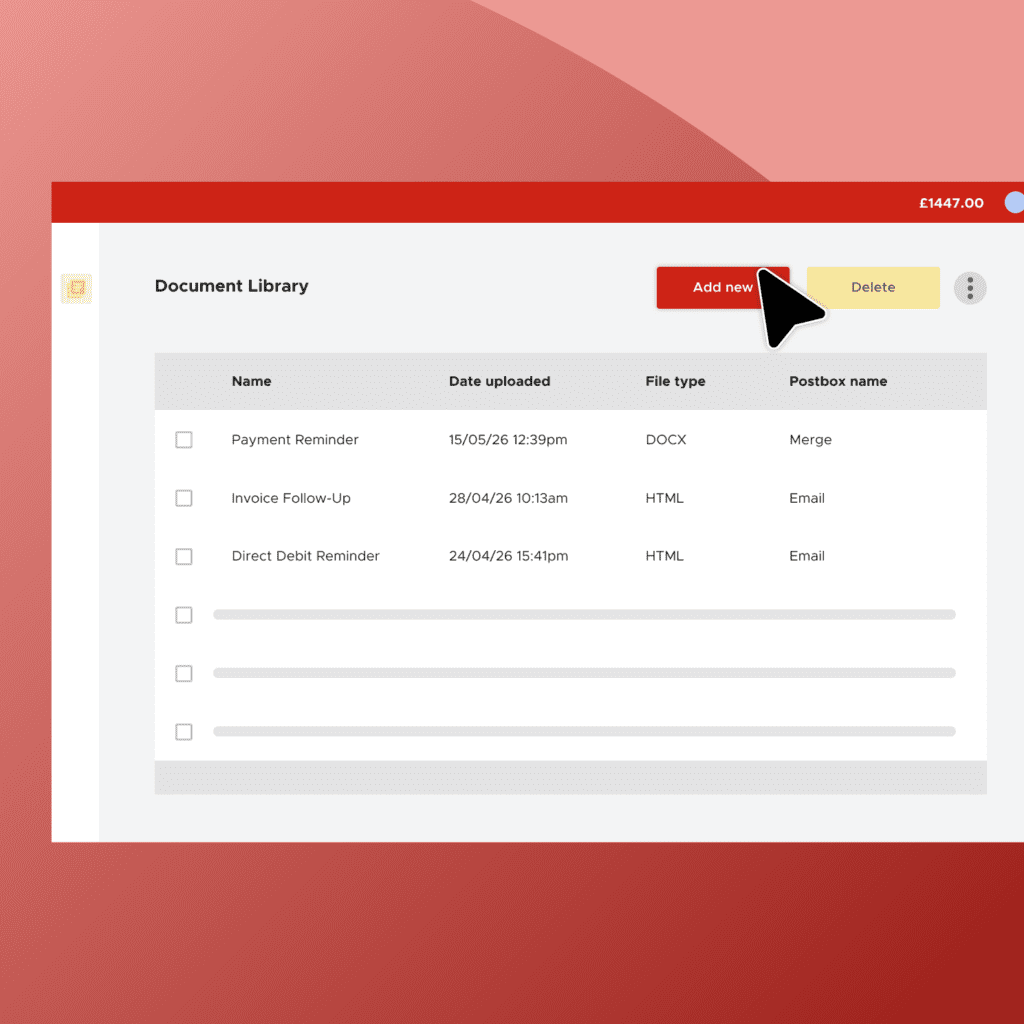Click the DOCX file type cell
The width and height of the screenshot is (1024, 1024).
[x=666, y=440]
